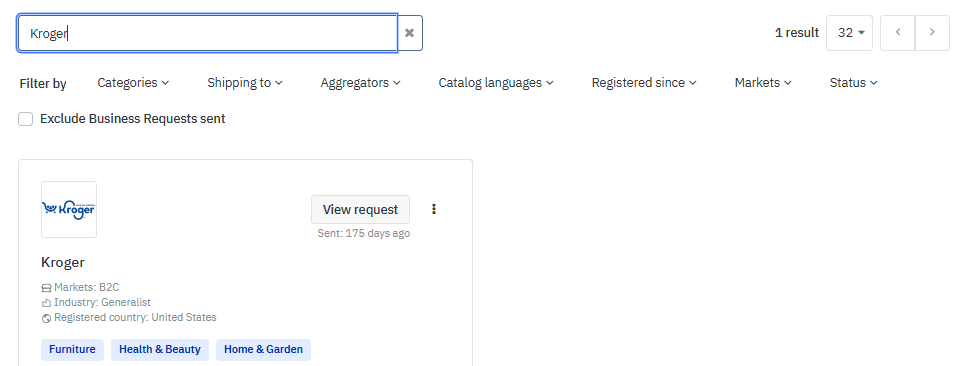Expand the Shipping to filter

click(245, 83)
